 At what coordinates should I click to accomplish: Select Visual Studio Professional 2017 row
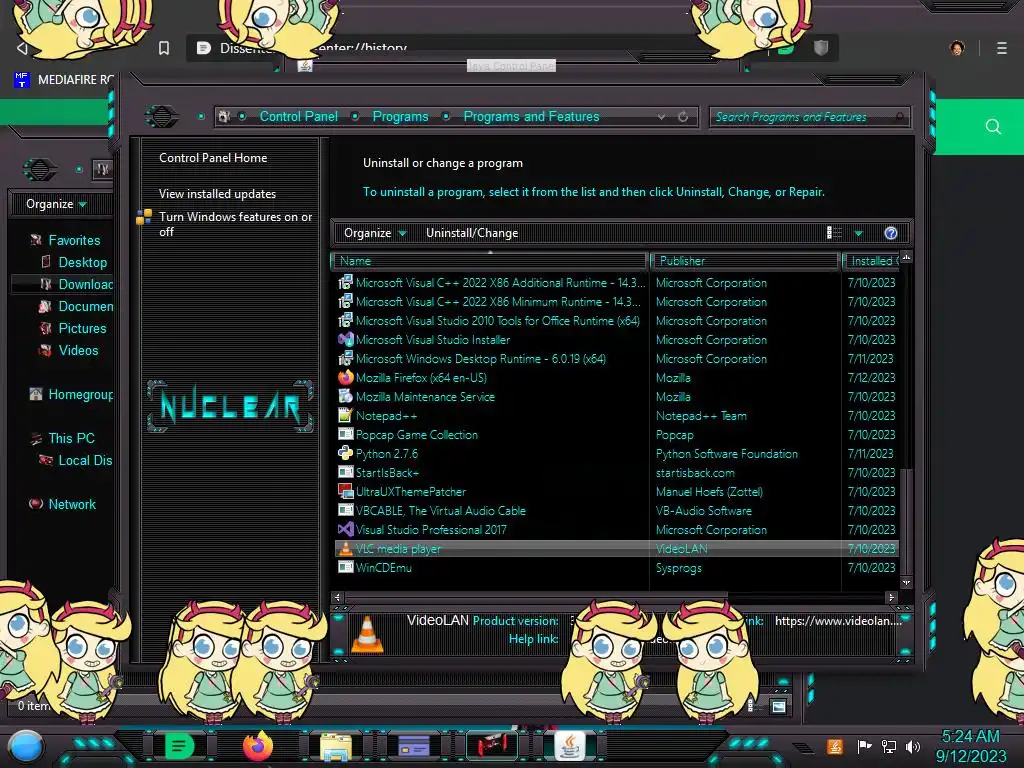(617, 530)
